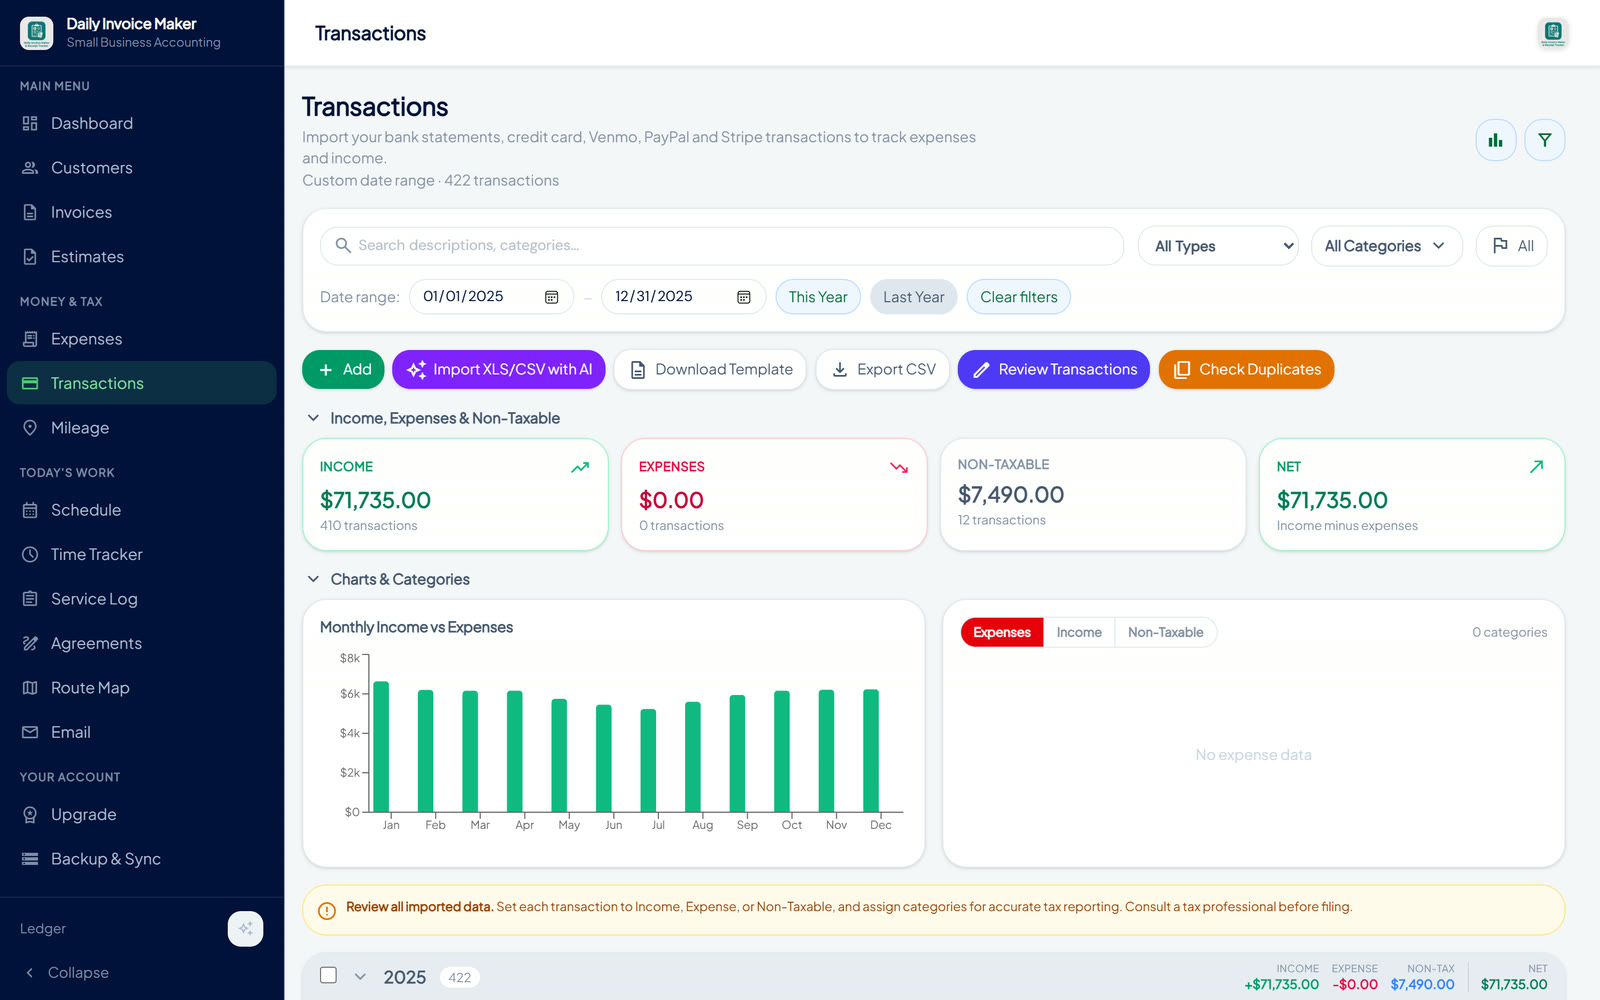Apply the Last Year date filter
This screenshot has width=1600, height=1000.
click(914, 297)
